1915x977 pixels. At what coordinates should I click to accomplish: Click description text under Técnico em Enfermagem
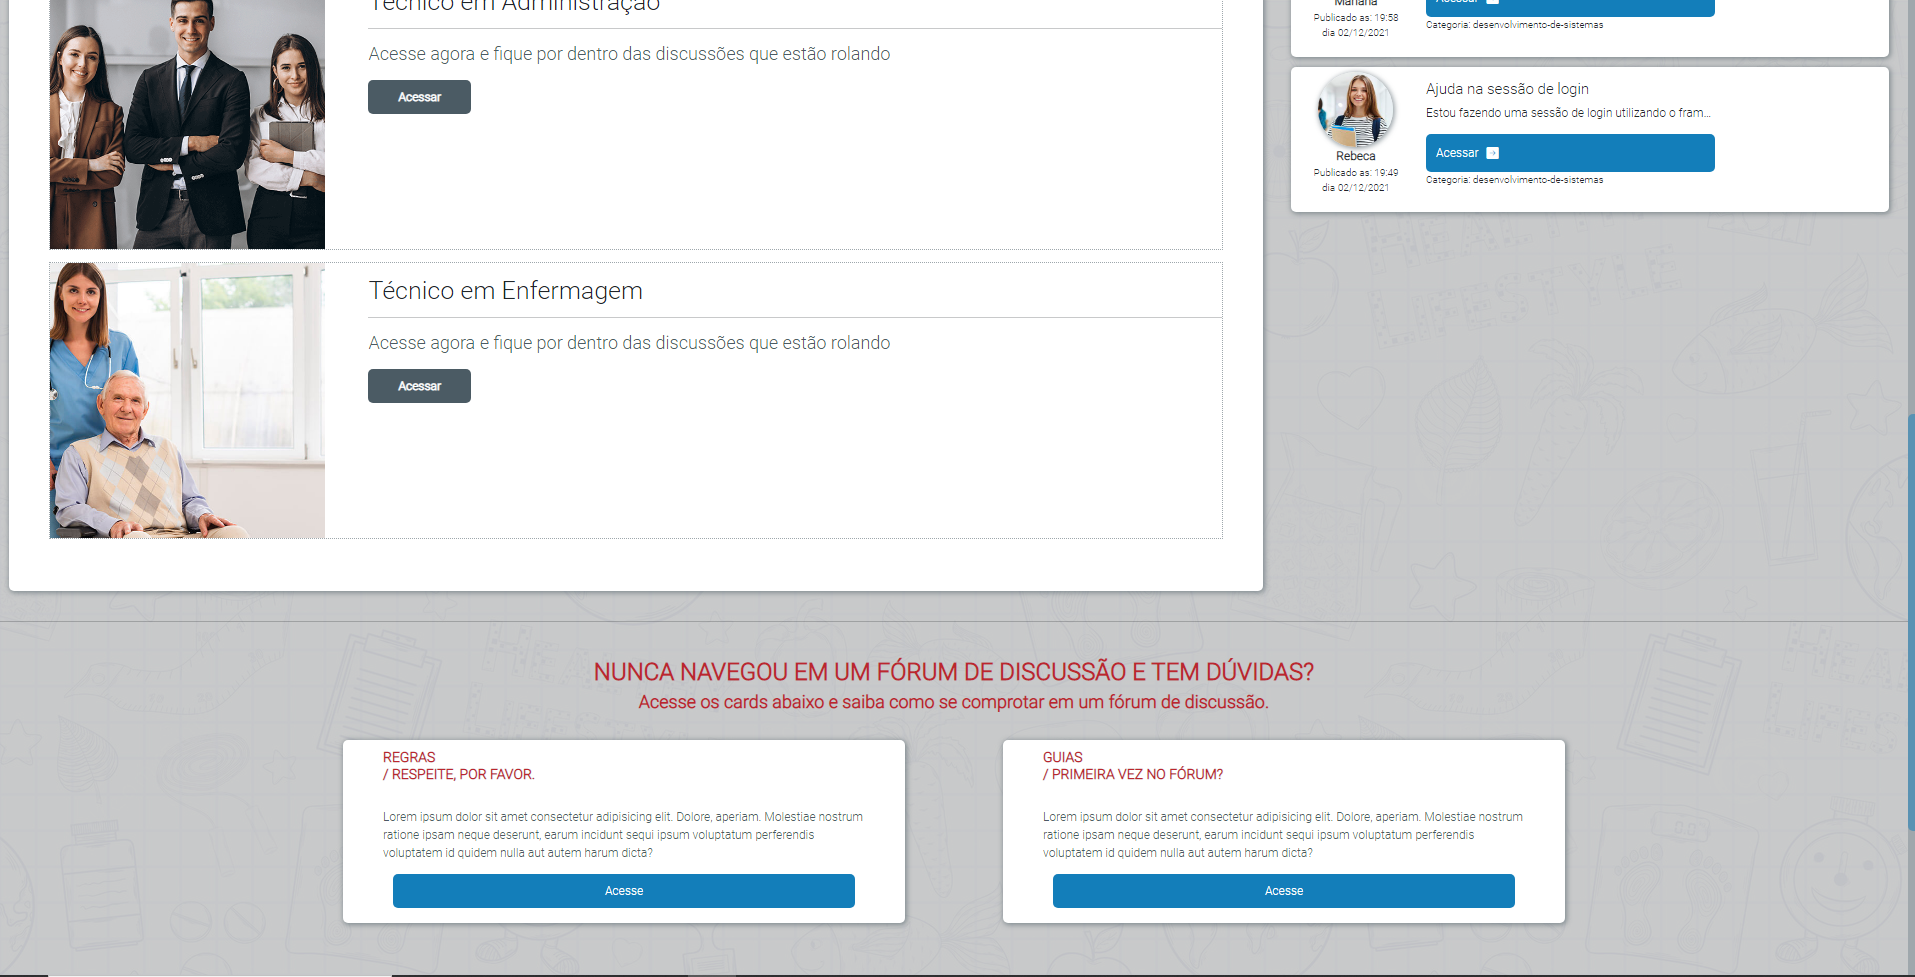pos(629,343)
